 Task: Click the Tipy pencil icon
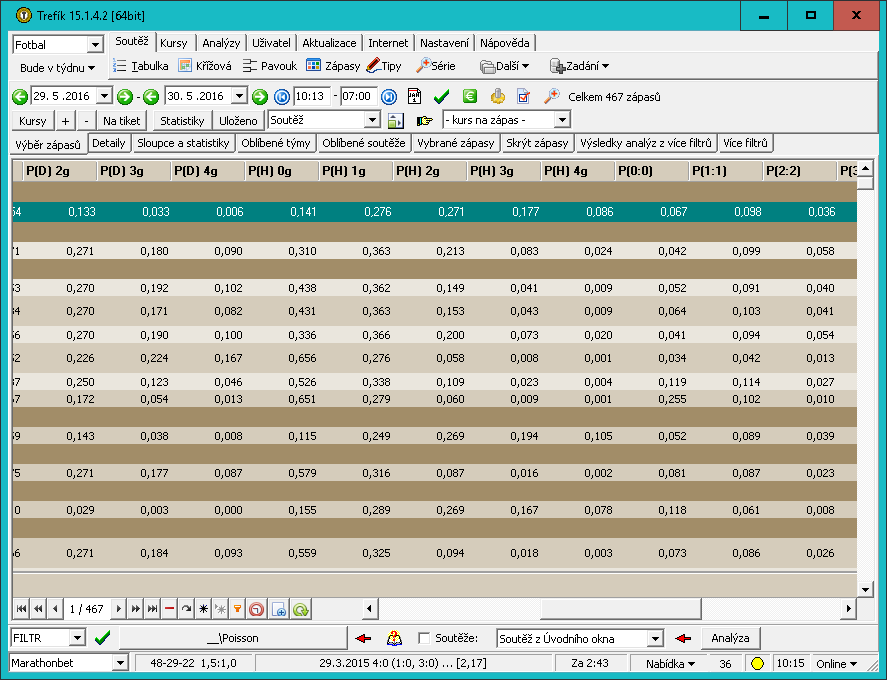[373, 66]
